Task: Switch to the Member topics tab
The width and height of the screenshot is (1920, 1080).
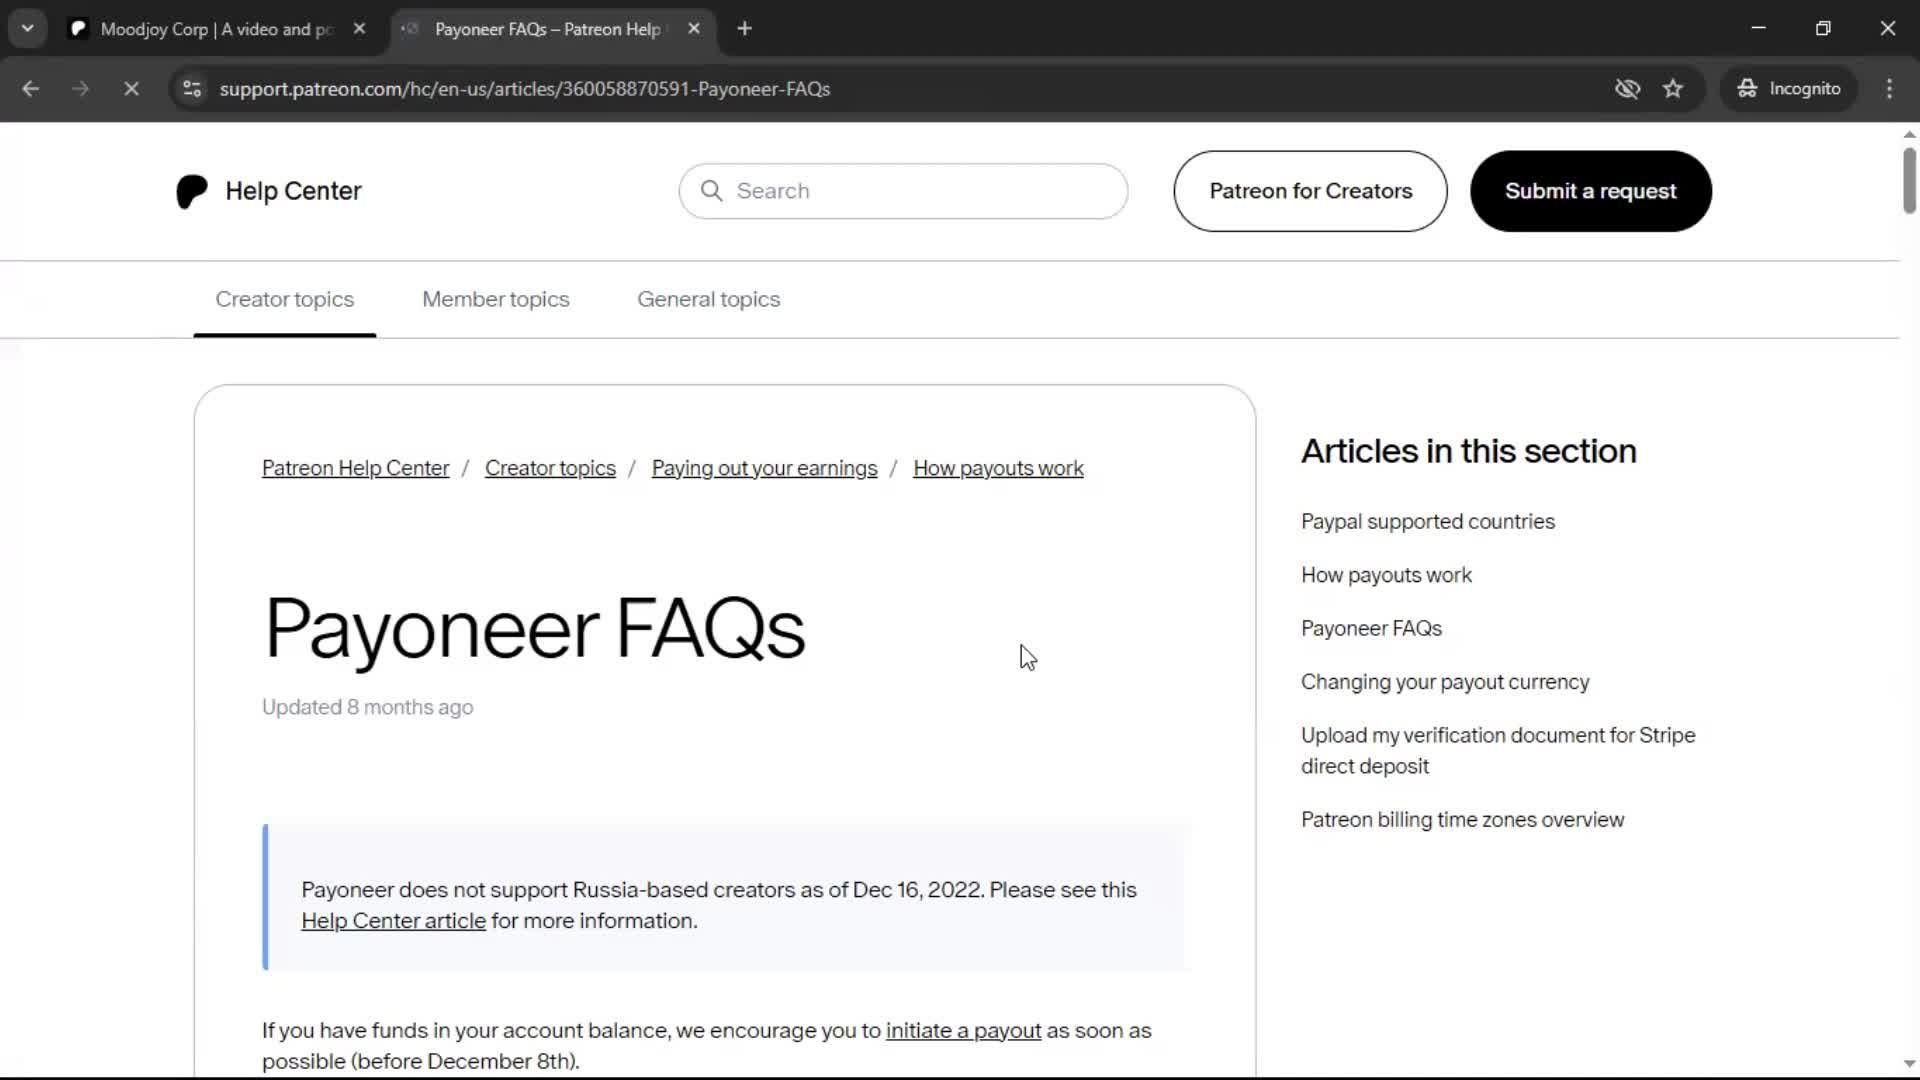Action: tap(495, 299)
